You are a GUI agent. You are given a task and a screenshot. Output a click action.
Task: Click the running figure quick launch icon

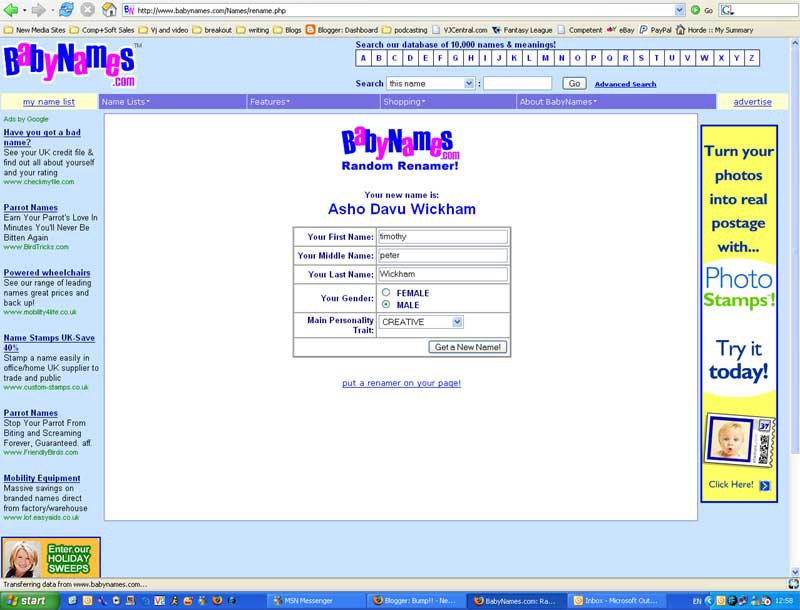[174, 600]
